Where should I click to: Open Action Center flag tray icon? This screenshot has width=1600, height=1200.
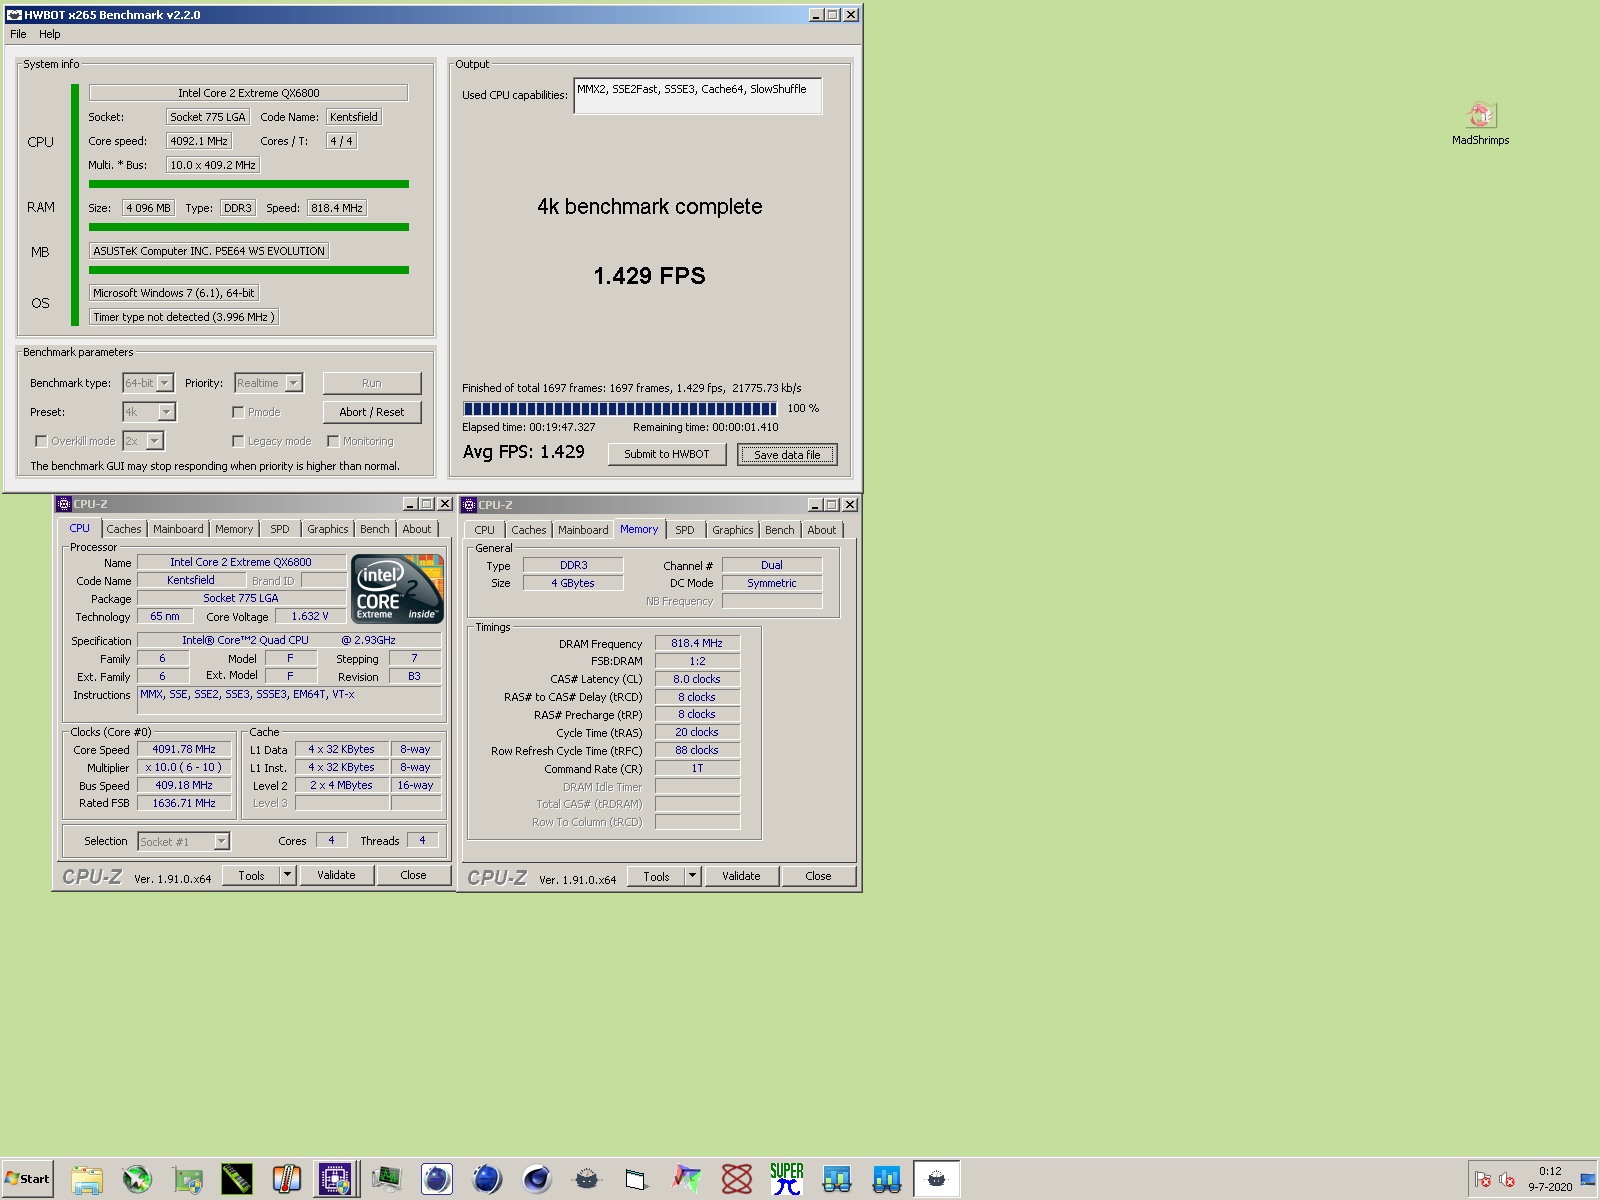(x=1483, y=1179)
